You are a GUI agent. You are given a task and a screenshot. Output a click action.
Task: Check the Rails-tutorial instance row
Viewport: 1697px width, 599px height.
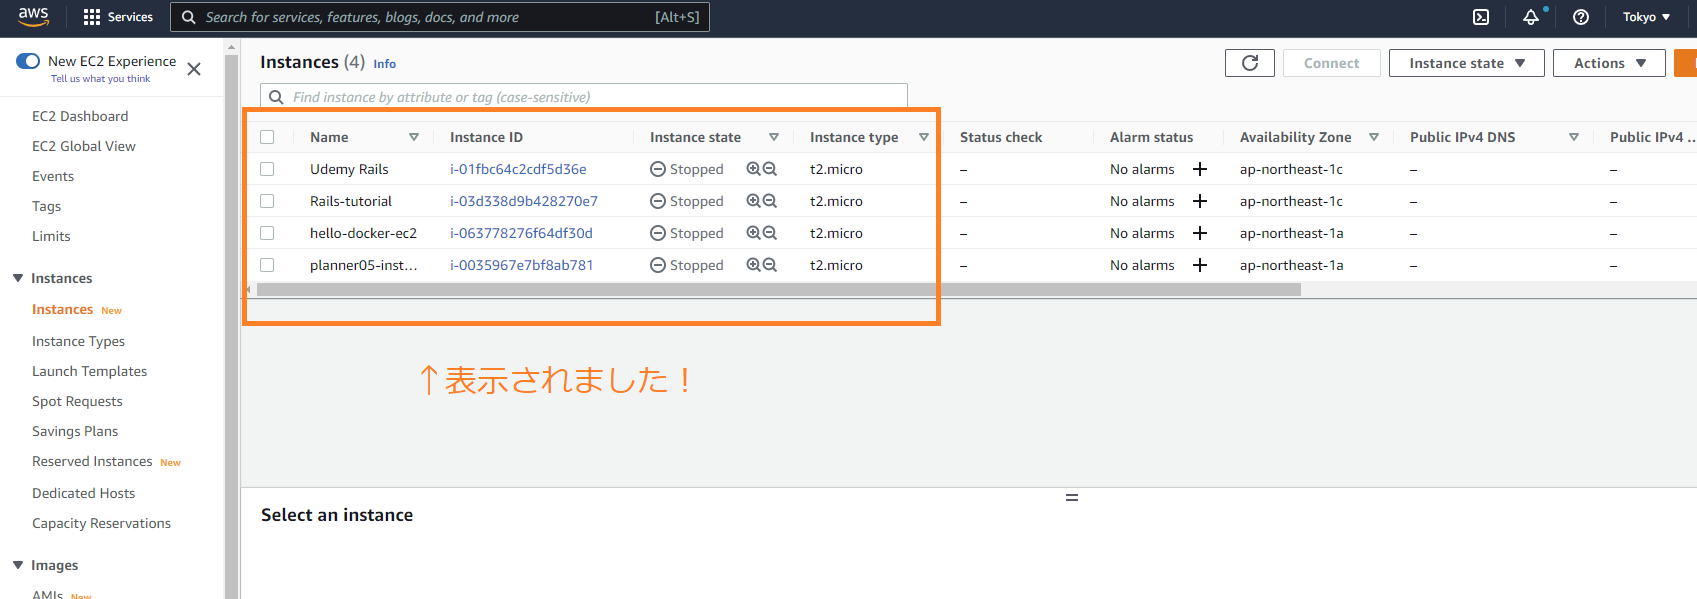coord(267,201)
